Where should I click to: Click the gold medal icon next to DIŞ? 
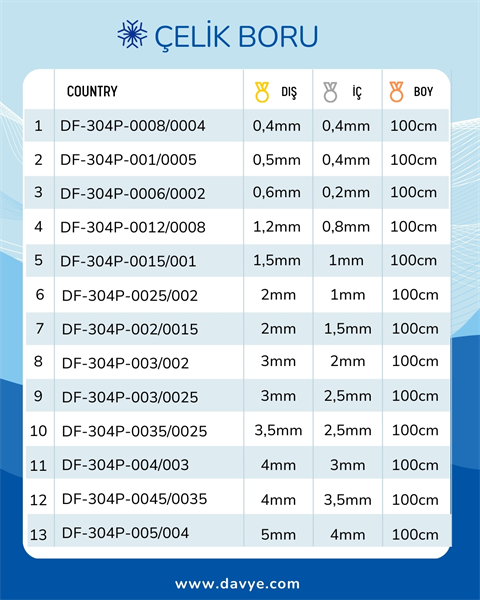(x=262, y=92)
